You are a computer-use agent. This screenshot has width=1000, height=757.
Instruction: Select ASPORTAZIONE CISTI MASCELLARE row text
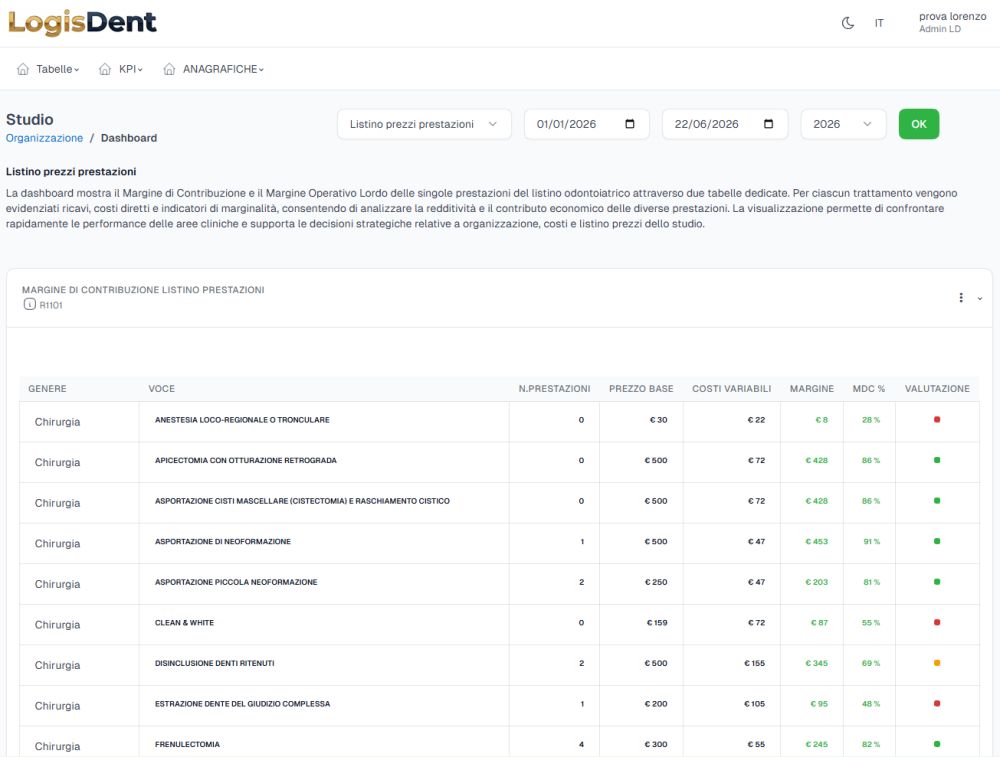[x=302, y=501]
